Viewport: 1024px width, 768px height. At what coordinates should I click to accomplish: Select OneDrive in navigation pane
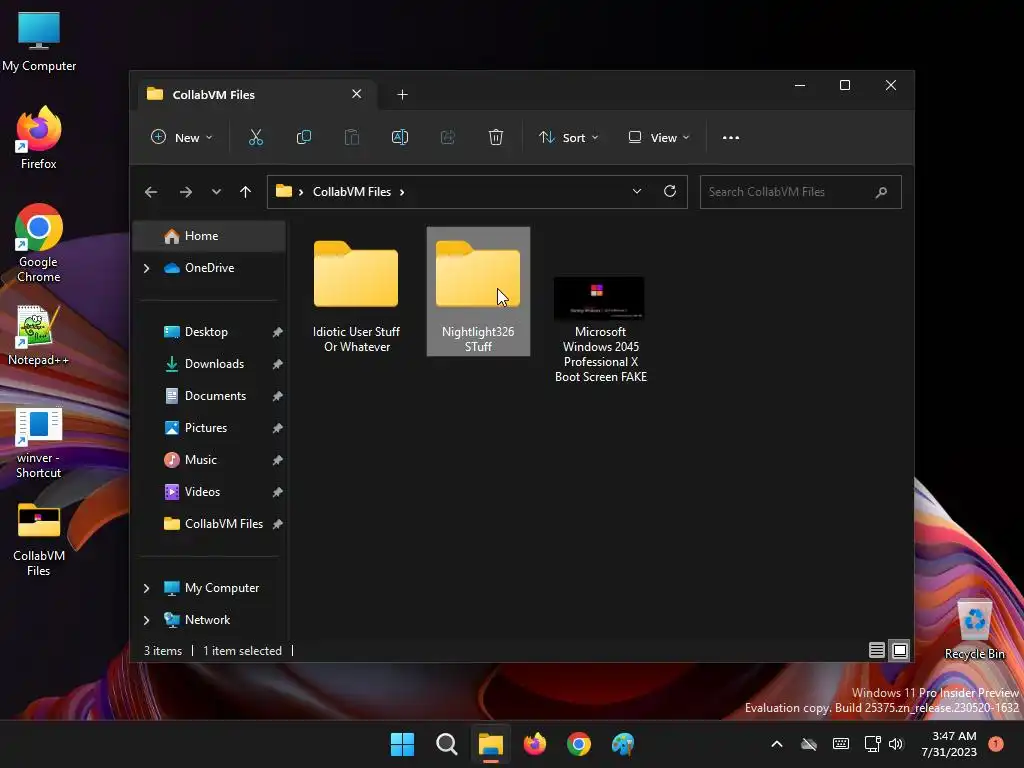(209, 268)
